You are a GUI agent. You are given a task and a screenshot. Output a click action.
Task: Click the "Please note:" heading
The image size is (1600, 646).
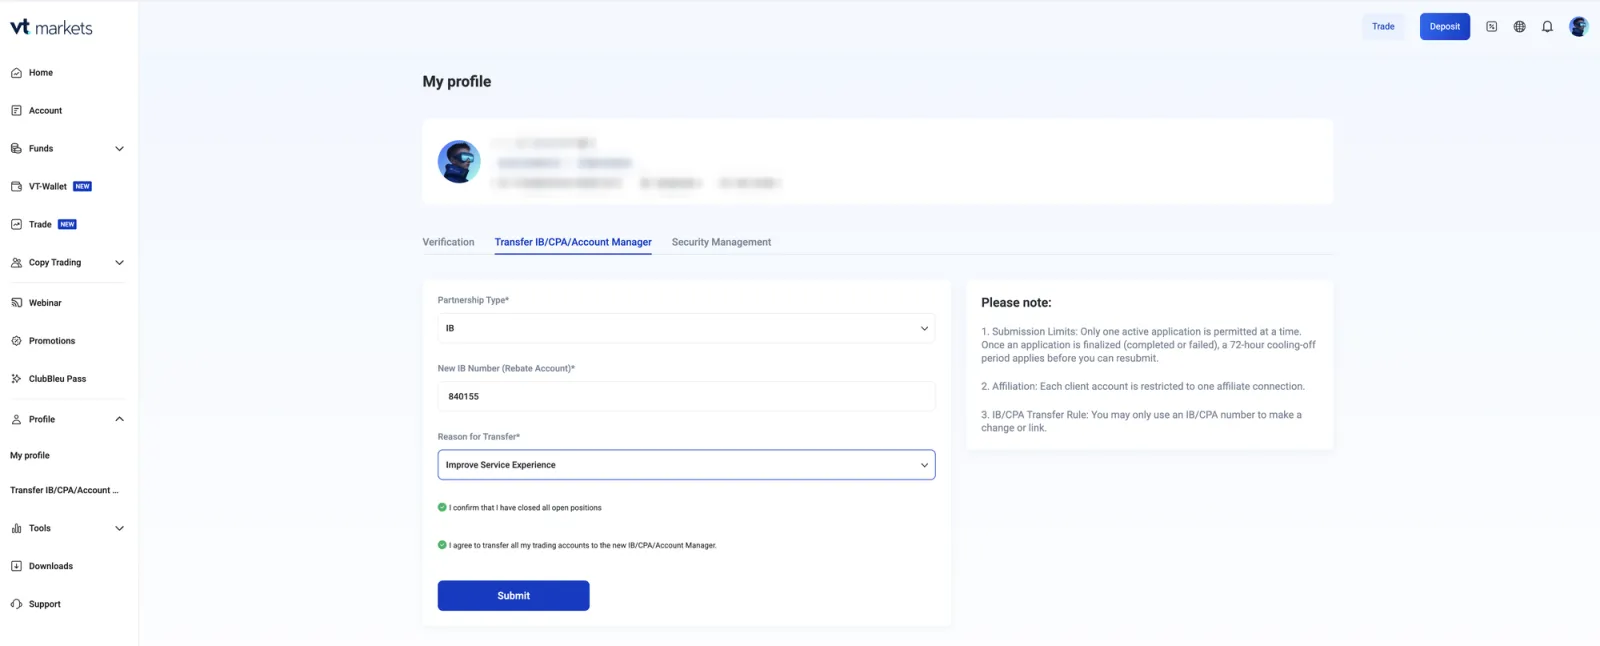click(1016, 303)
